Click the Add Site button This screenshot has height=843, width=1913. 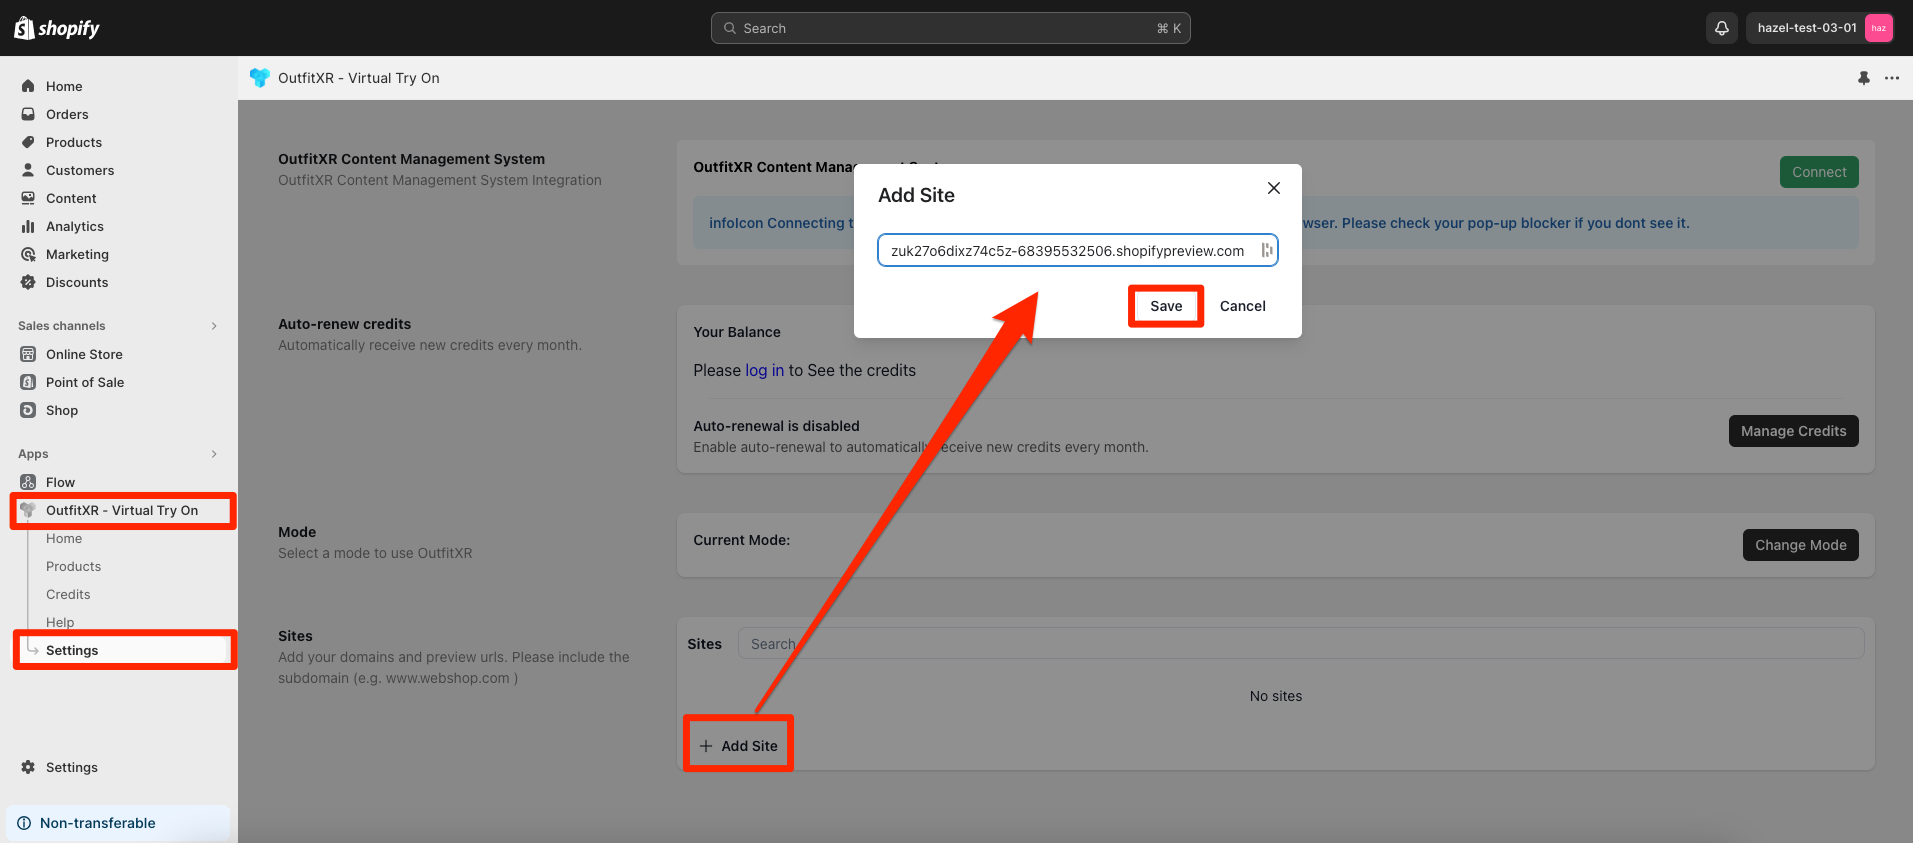pos(738,746)
